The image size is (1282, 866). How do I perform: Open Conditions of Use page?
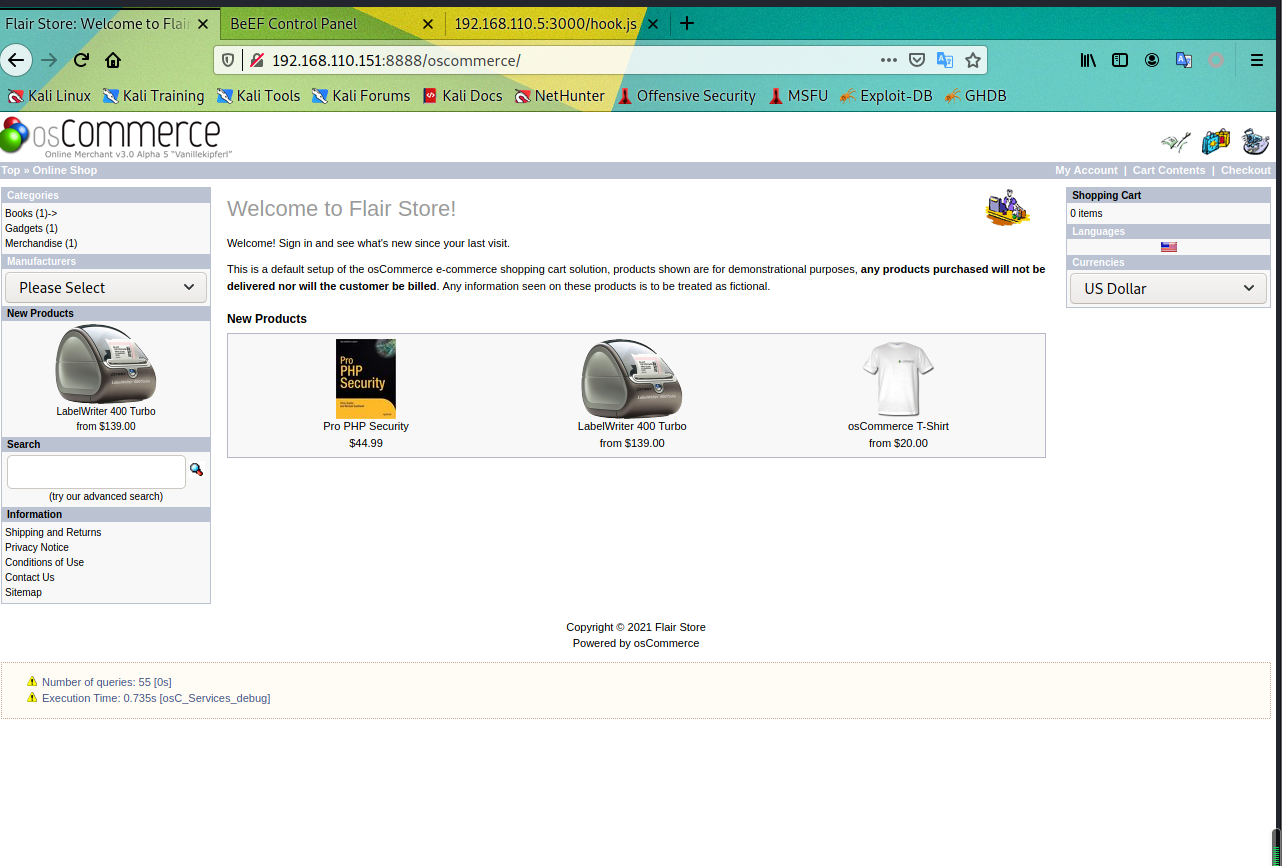(x=44, y=562)
